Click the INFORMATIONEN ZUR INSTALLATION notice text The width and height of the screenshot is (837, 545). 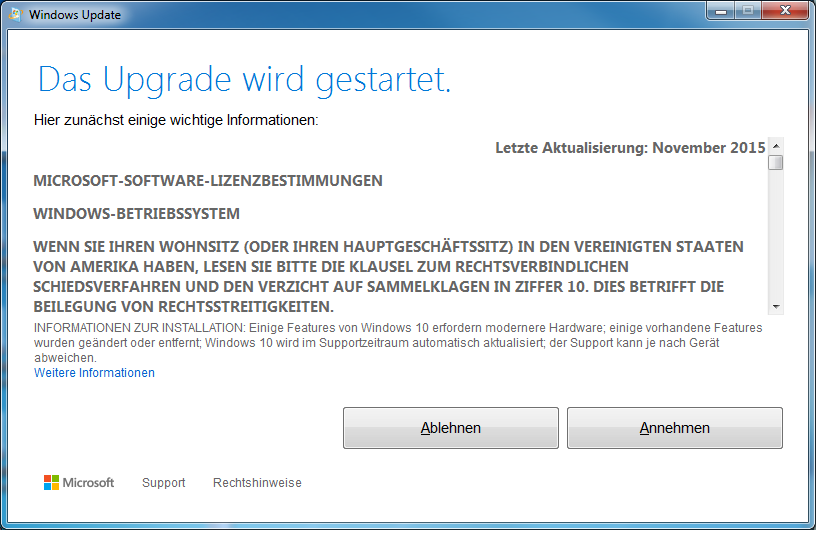(398, 342)
